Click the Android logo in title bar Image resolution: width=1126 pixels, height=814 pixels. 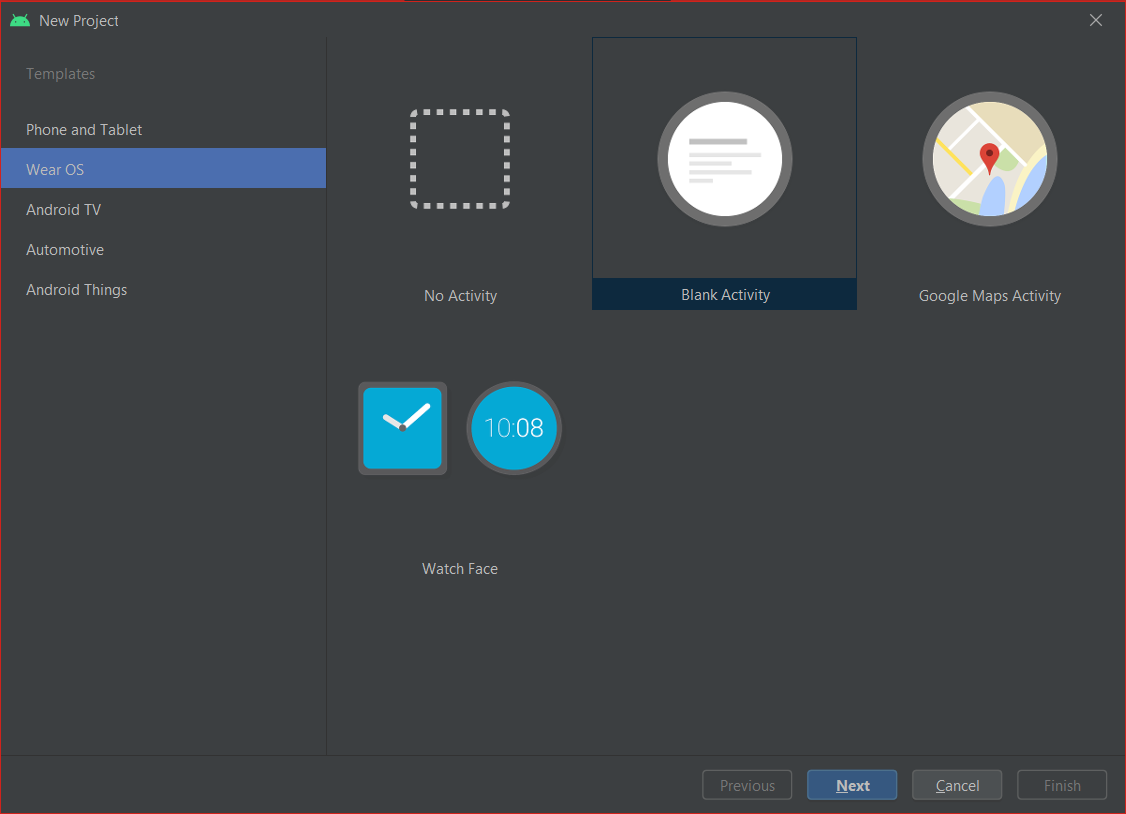[20, 21]
